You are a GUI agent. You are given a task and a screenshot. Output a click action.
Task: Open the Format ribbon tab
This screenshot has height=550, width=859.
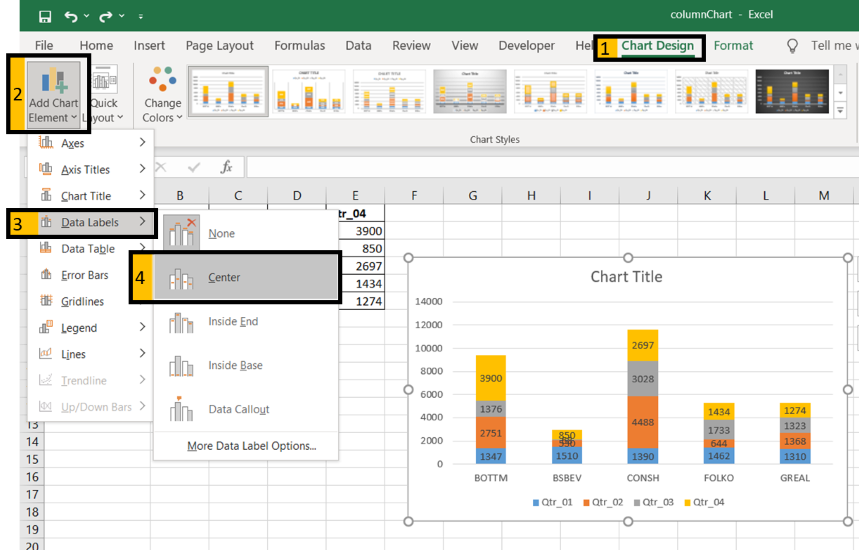pos(733,46)
